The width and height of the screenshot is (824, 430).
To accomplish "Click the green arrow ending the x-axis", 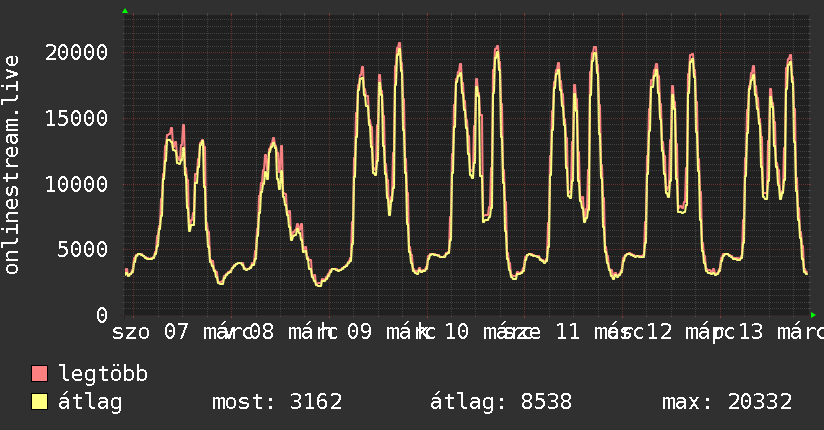I will click(x=813, y=315).
